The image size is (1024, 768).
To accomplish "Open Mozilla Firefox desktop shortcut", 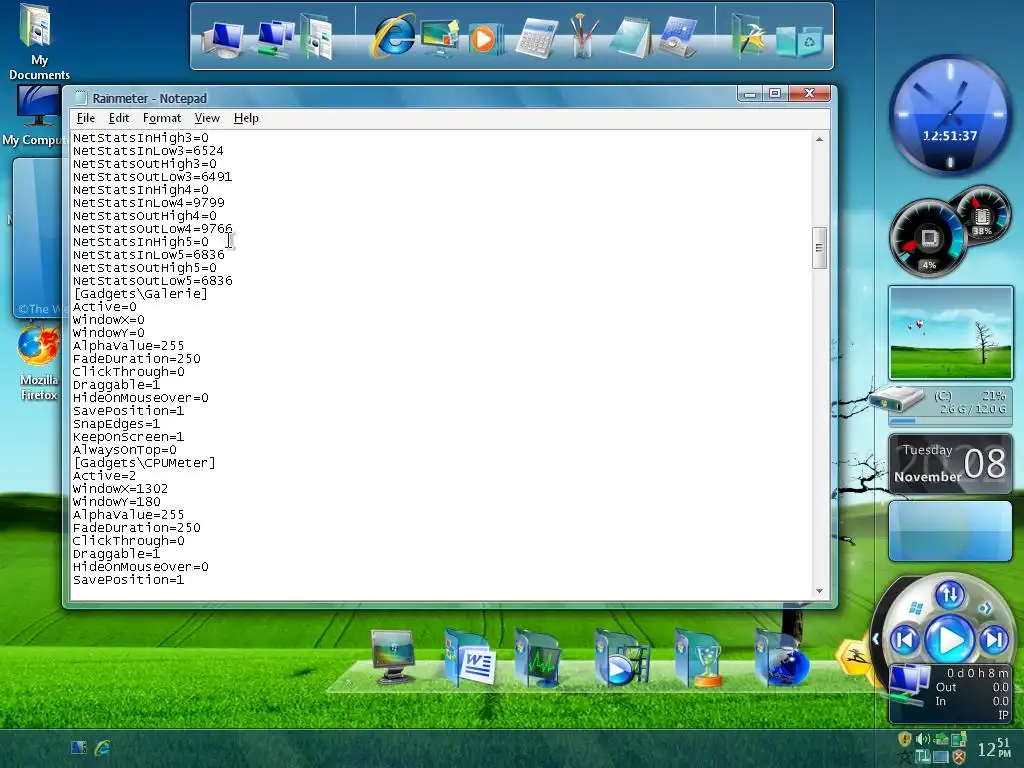I will pos(39,362).
